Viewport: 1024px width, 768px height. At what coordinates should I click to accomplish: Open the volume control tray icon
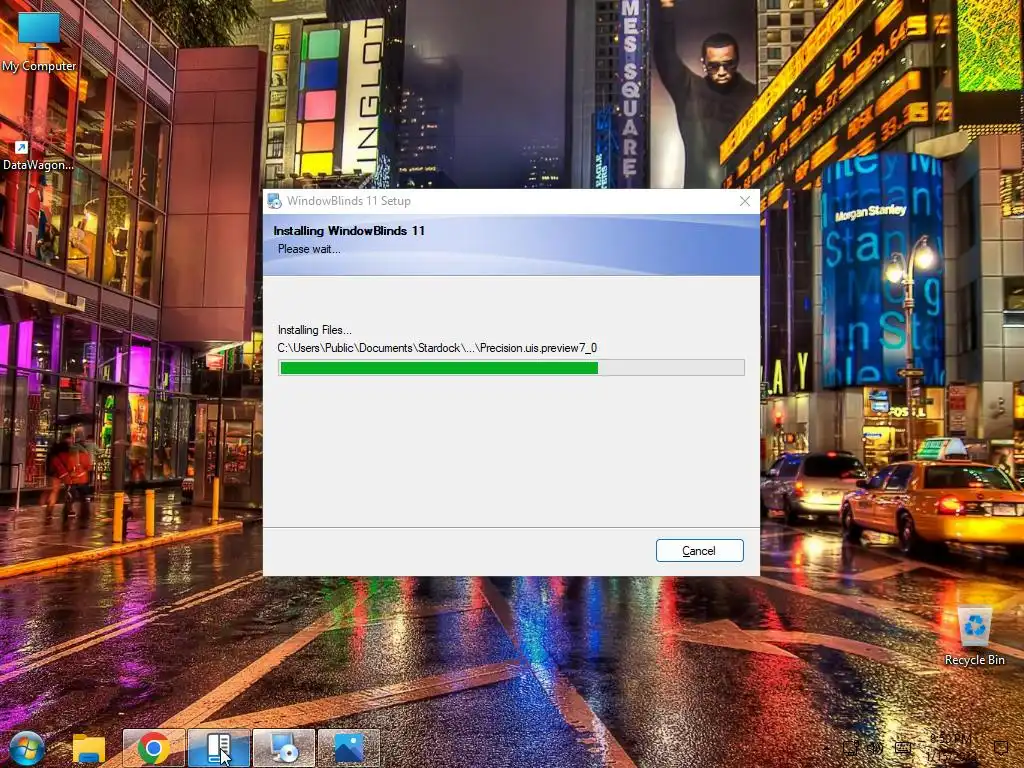tap(875, 748)
